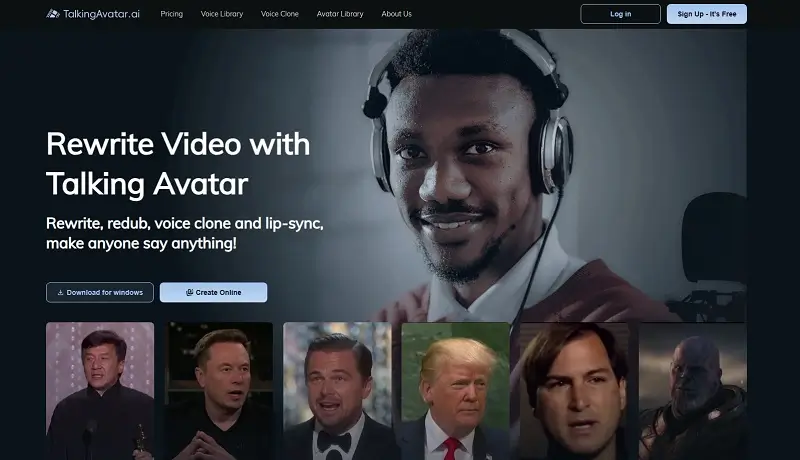Select thumbnail of man wearing red tie
This screenshot has height=460, width=800.
(x=455, y=390)
